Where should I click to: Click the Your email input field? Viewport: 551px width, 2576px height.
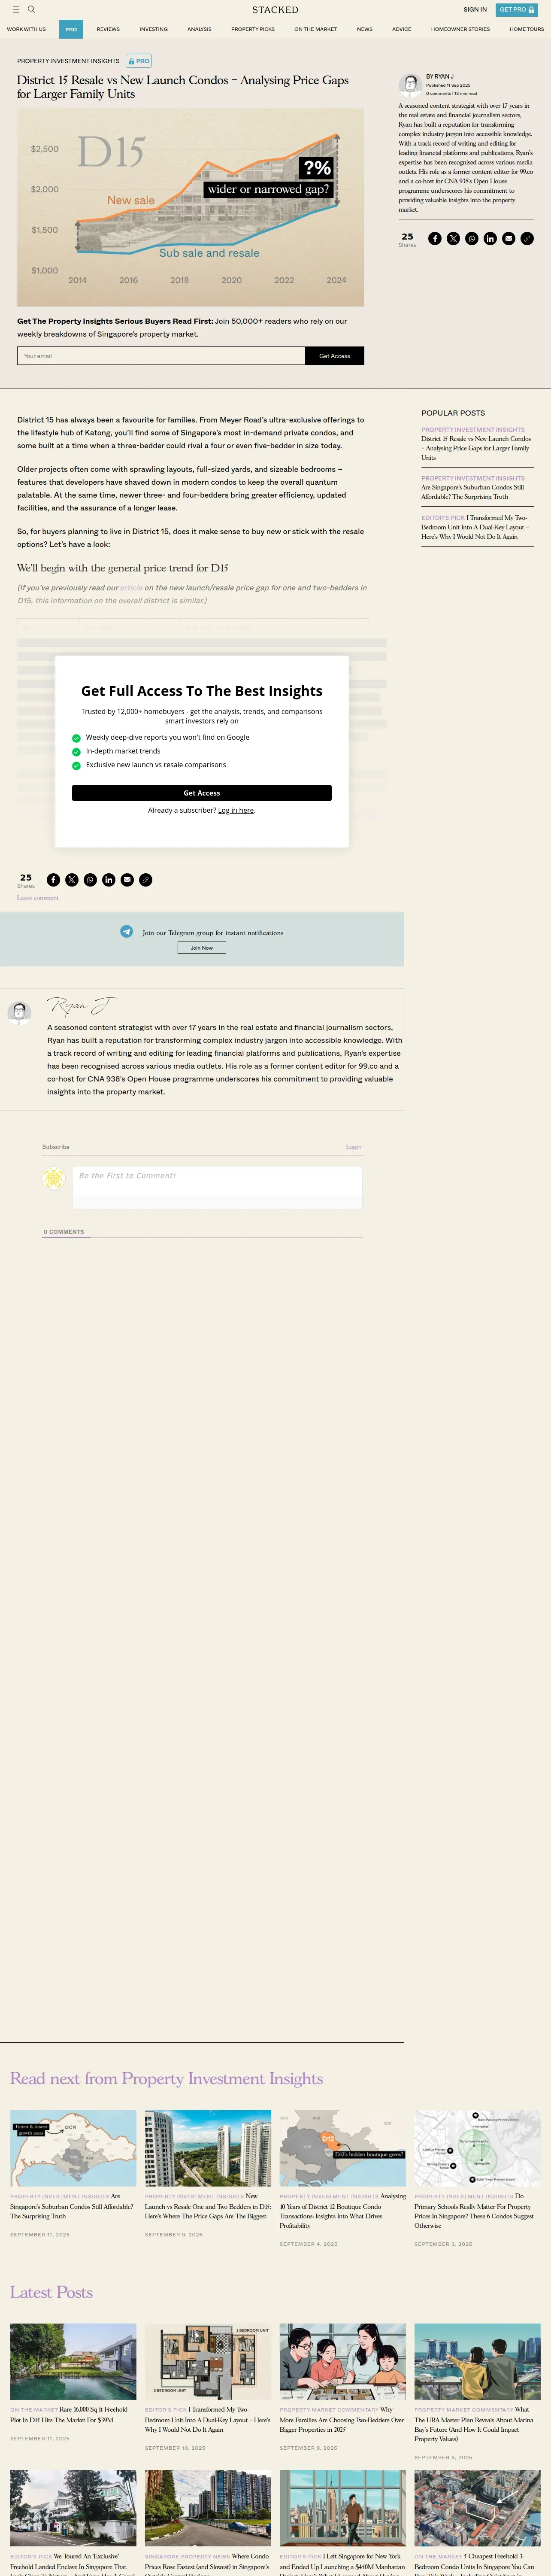pyautogui.click(x=161, y=356)
